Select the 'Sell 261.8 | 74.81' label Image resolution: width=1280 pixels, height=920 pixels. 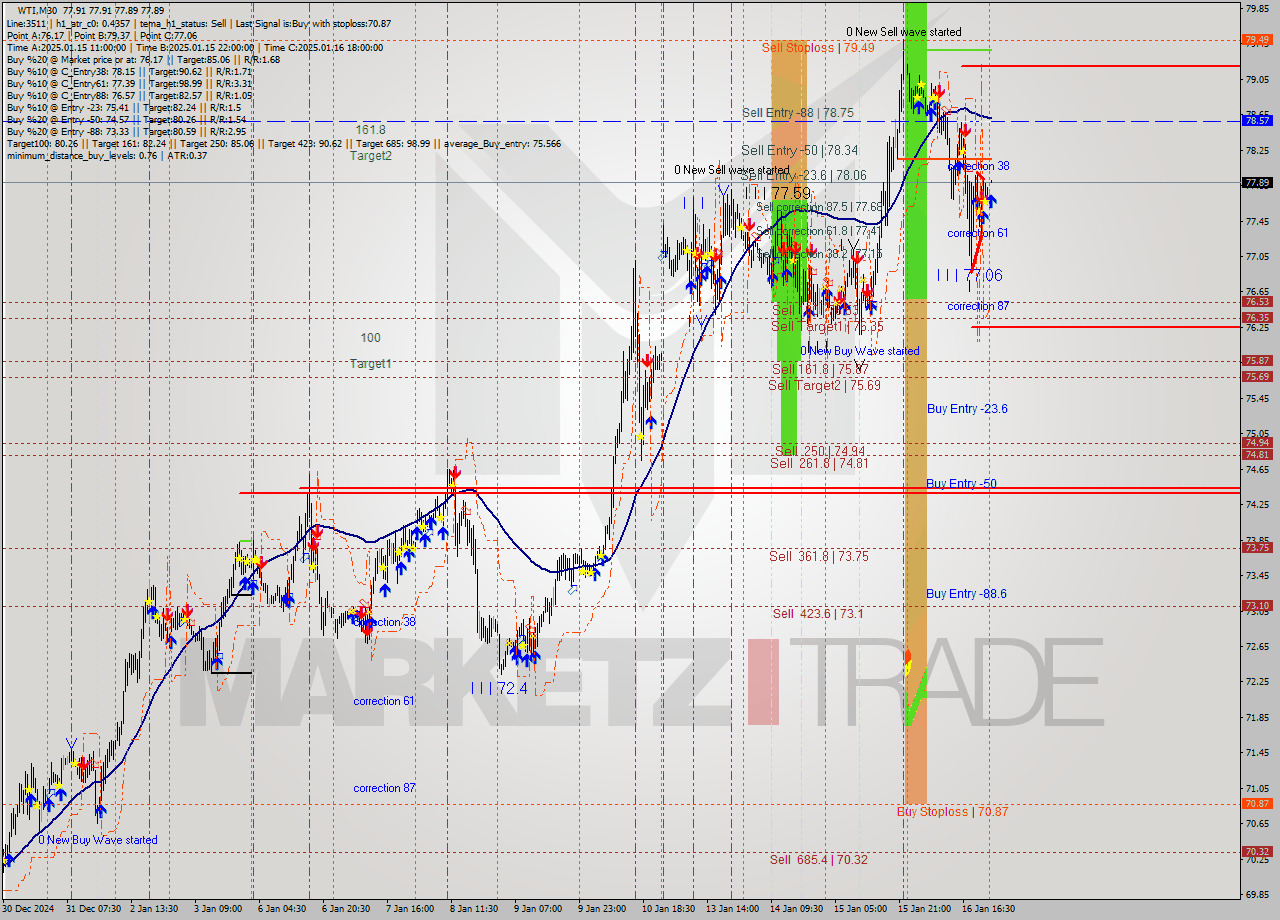[819, 463]
